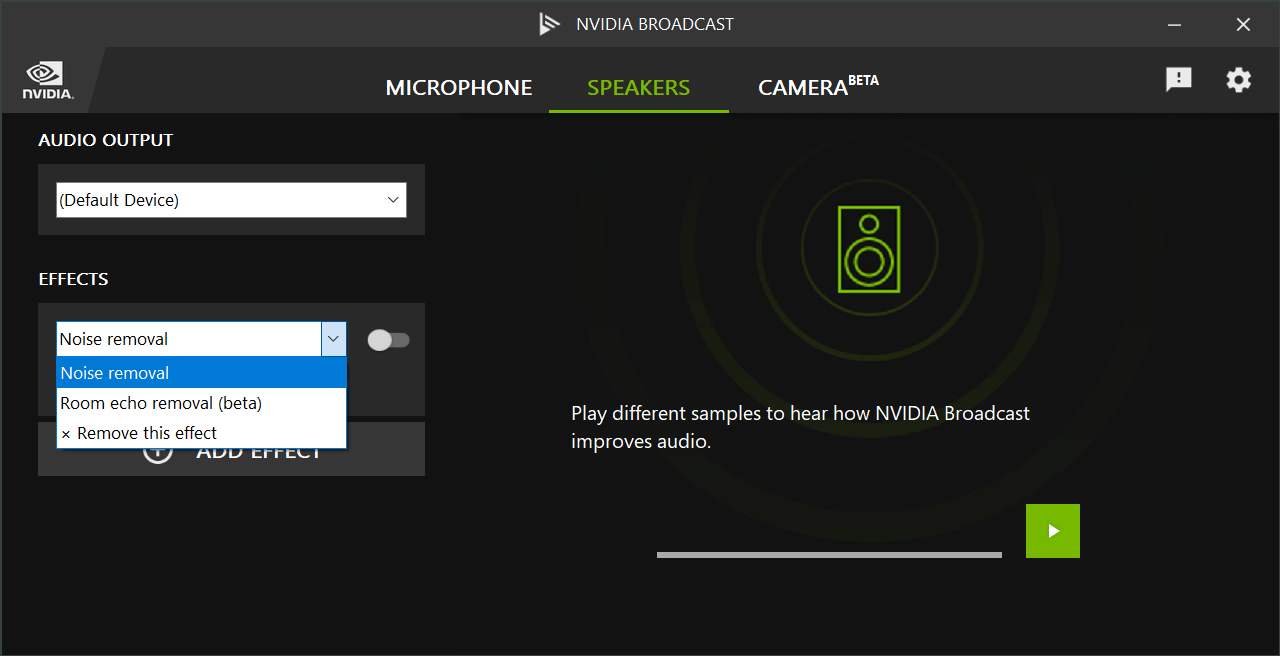The height and width of the screenshot is (656, 1280).
Task: Click the EFFECTS section heading
Action: pyautogui.click(x=73, y=279)
